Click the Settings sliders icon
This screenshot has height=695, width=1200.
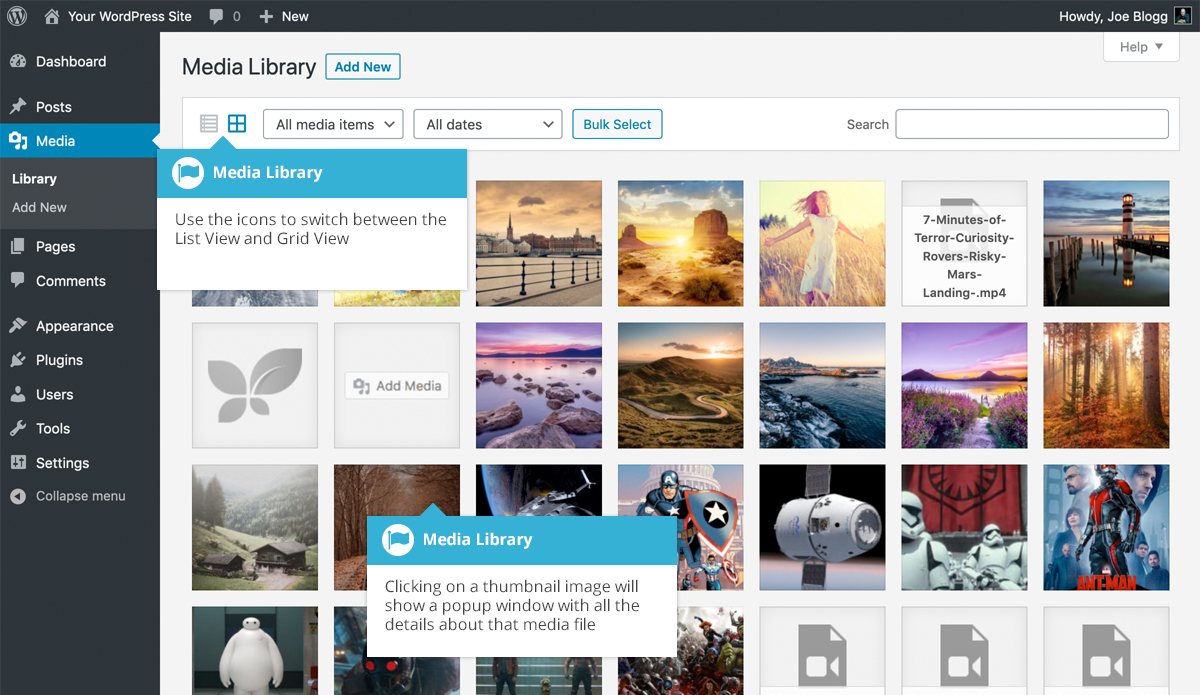18,463
